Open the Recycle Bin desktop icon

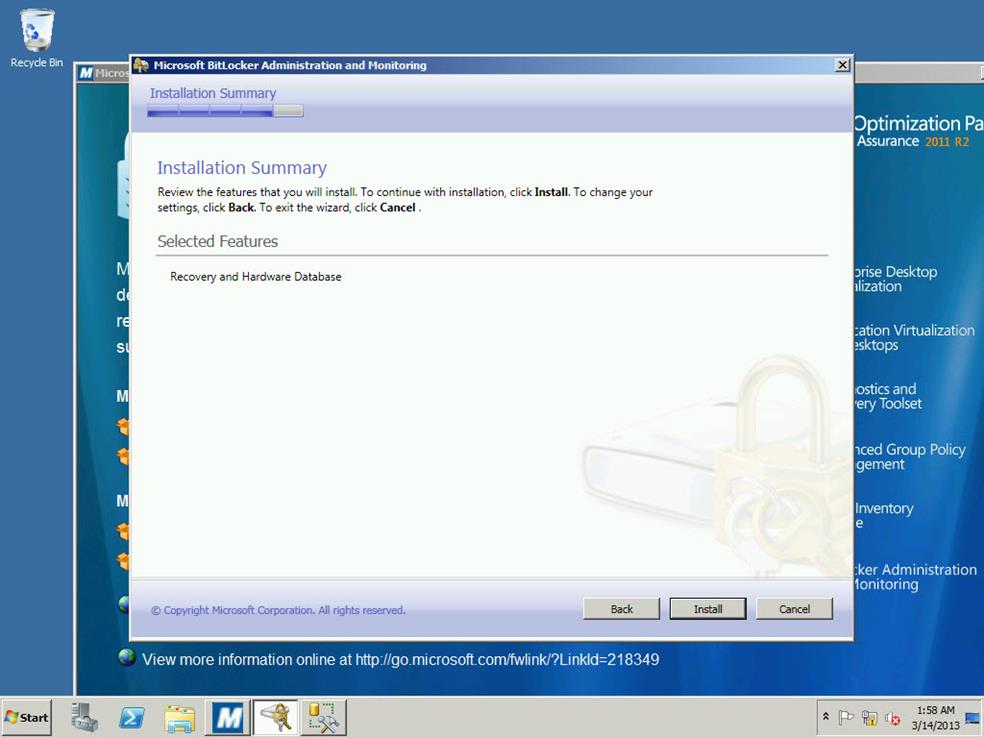pyautogui.click(x=37, y=39)
